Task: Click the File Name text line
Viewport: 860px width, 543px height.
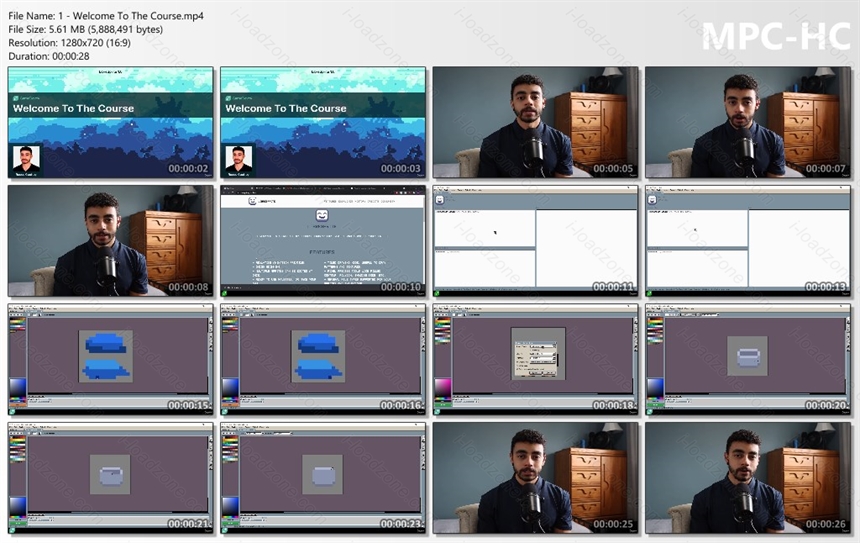Action: tap(106, 16)
